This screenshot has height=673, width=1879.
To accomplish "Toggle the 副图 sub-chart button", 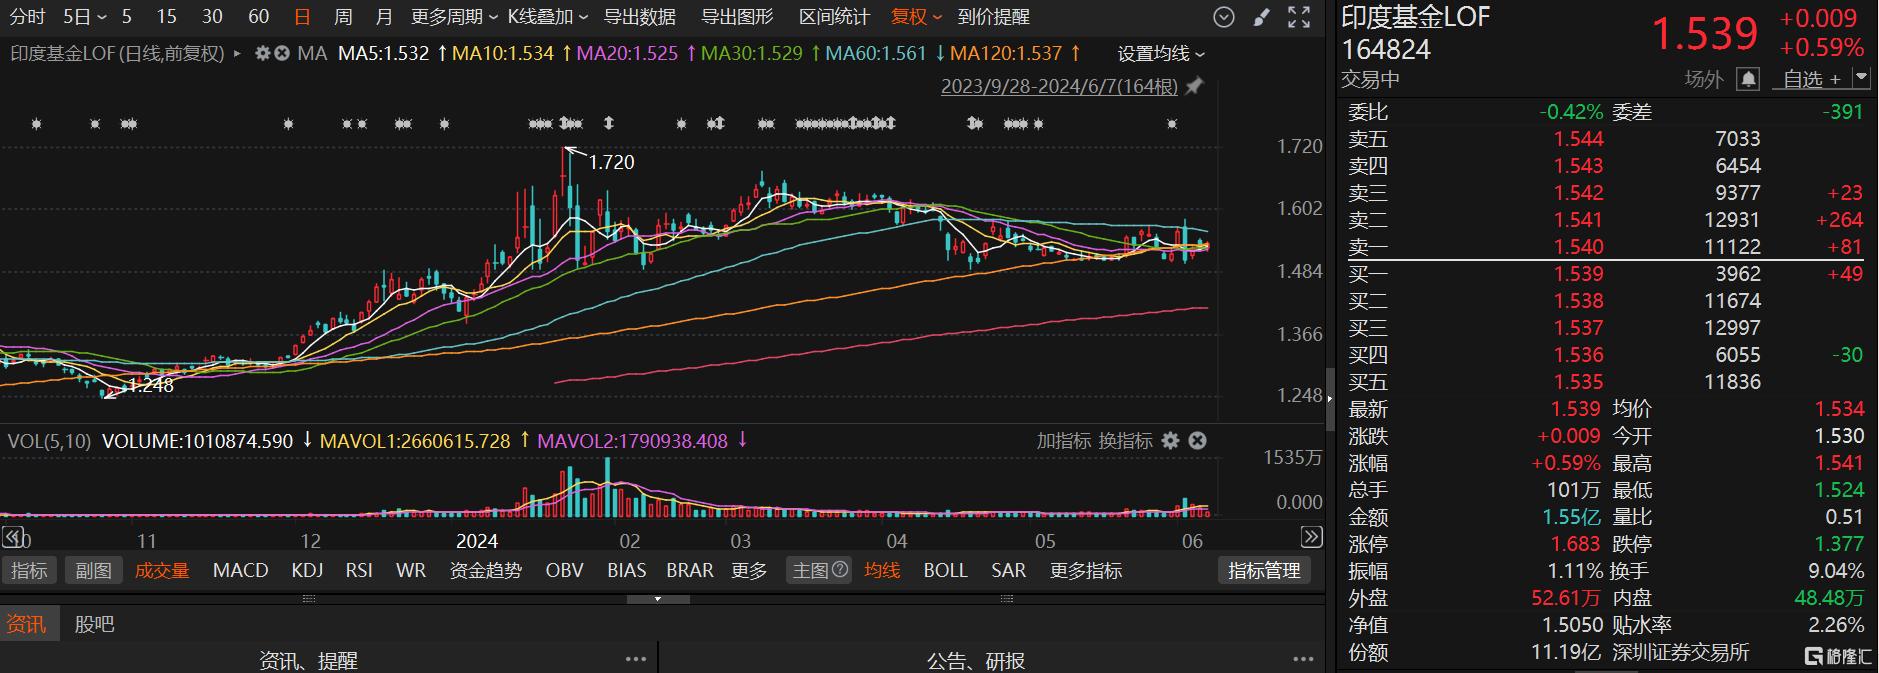I will point(94,570).
